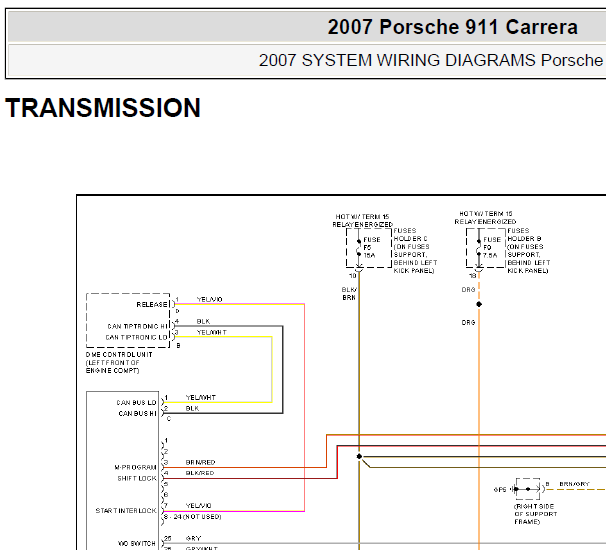Click the "GRY" wire label at pin 25

(x=193, y=538)
